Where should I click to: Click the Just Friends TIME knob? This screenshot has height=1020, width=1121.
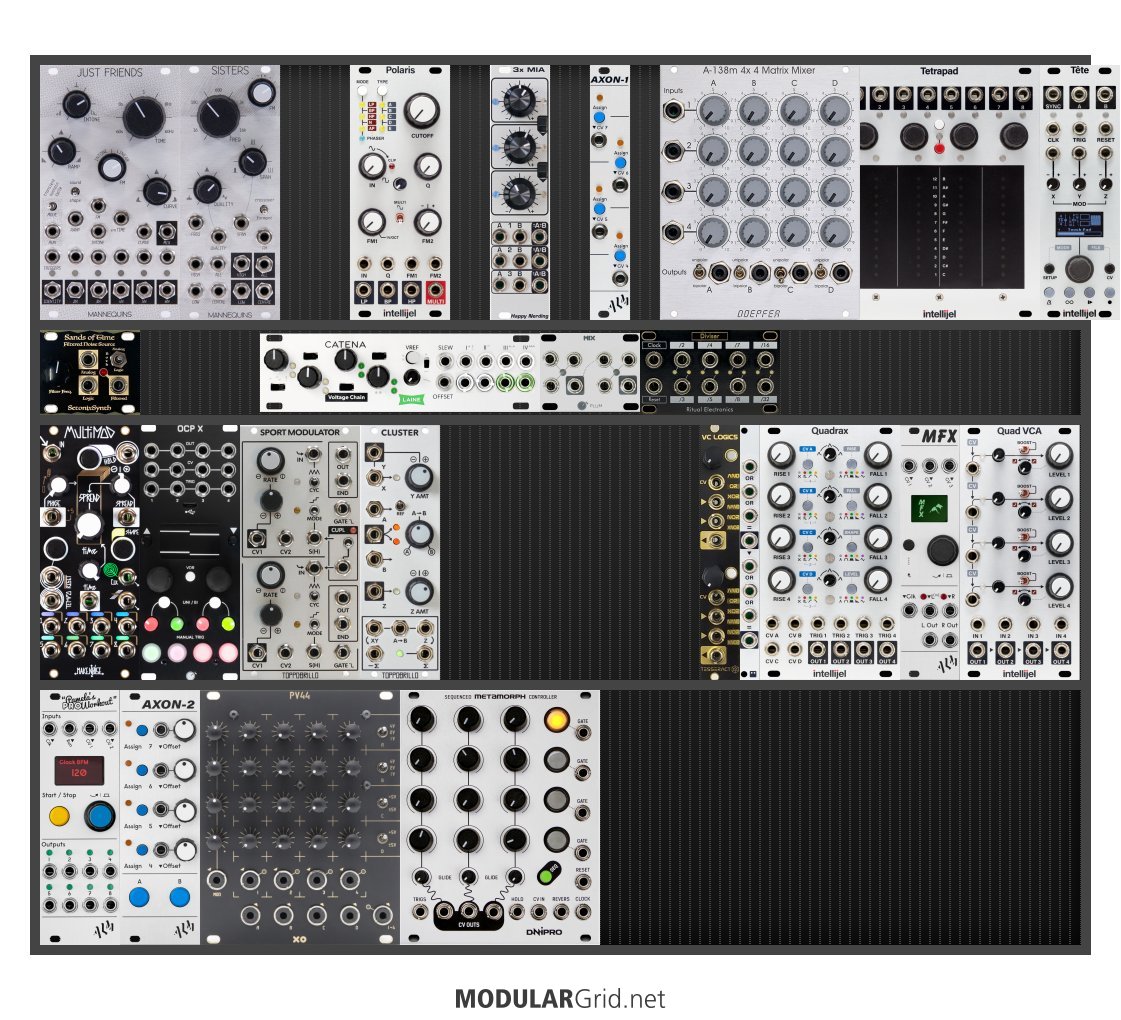click(144, 117)
